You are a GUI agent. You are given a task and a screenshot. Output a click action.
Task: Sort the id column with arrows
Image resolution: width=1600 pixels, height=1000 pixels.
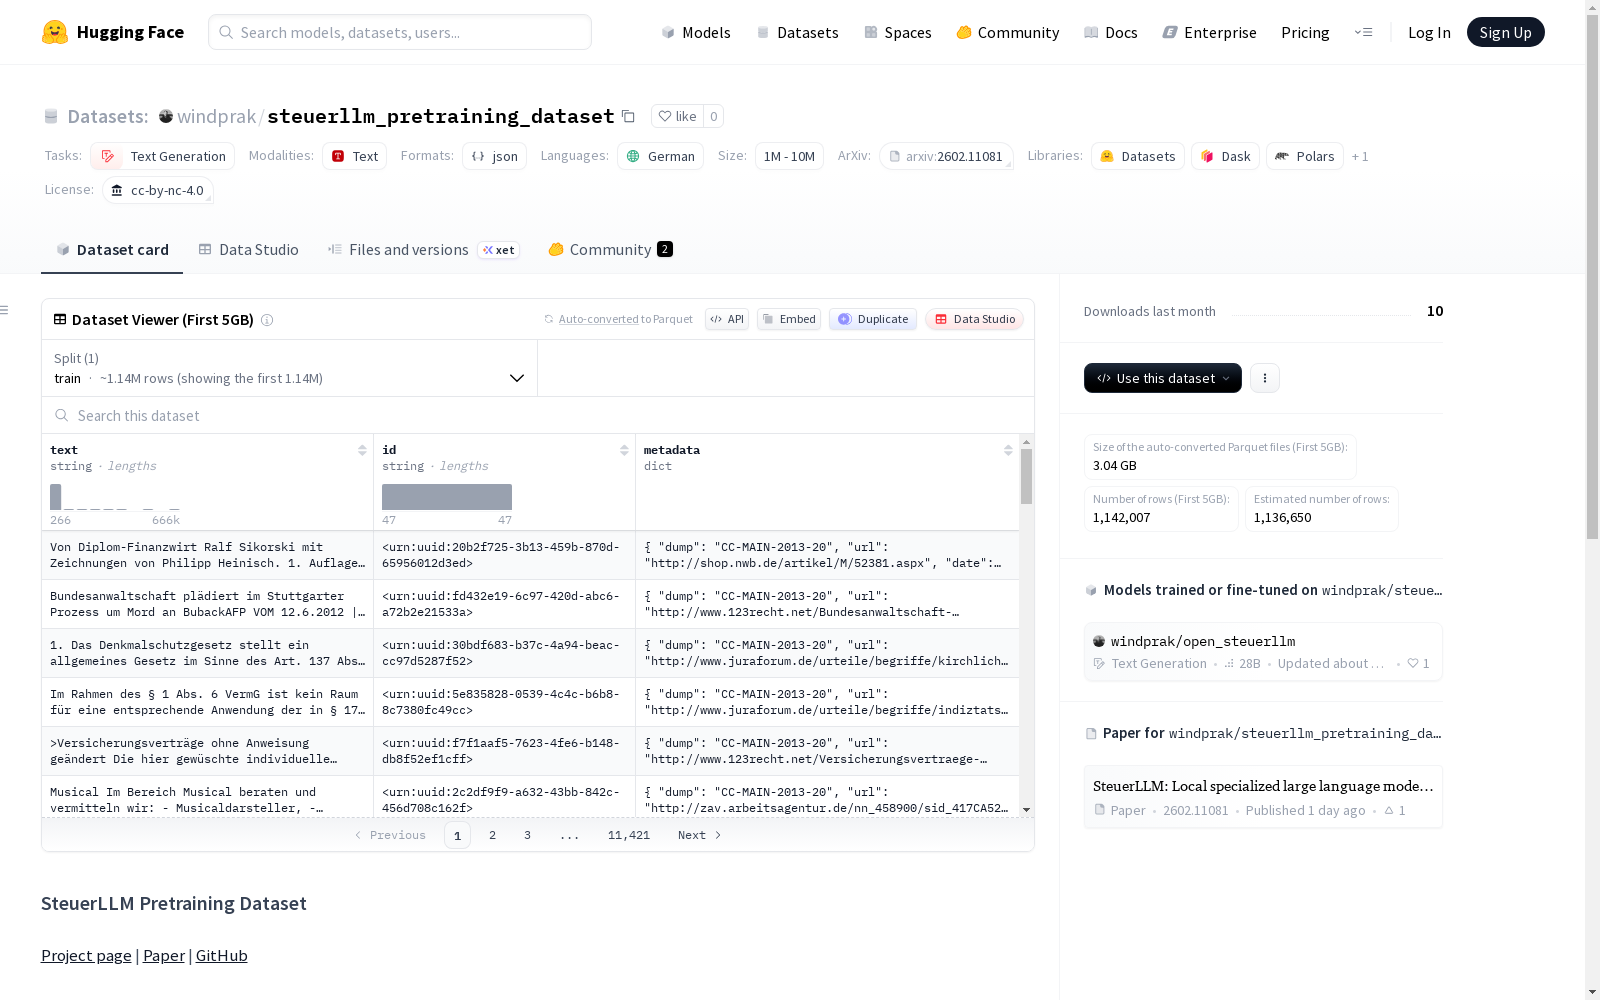coord(624,450)
